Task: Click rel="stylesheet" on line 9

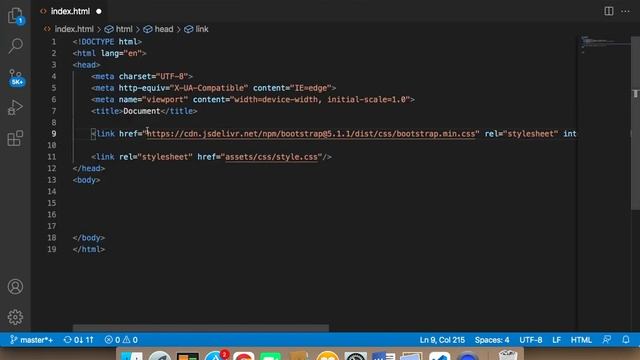Action: (521, 134)
